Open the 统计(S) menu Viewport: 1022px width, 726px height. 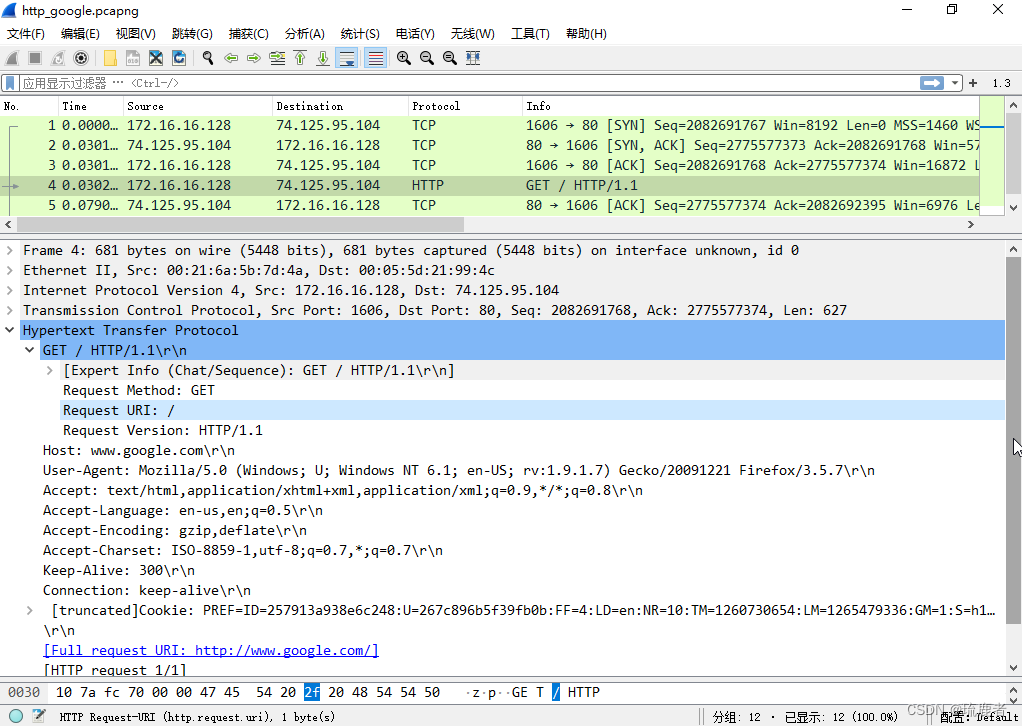(360, 34)
